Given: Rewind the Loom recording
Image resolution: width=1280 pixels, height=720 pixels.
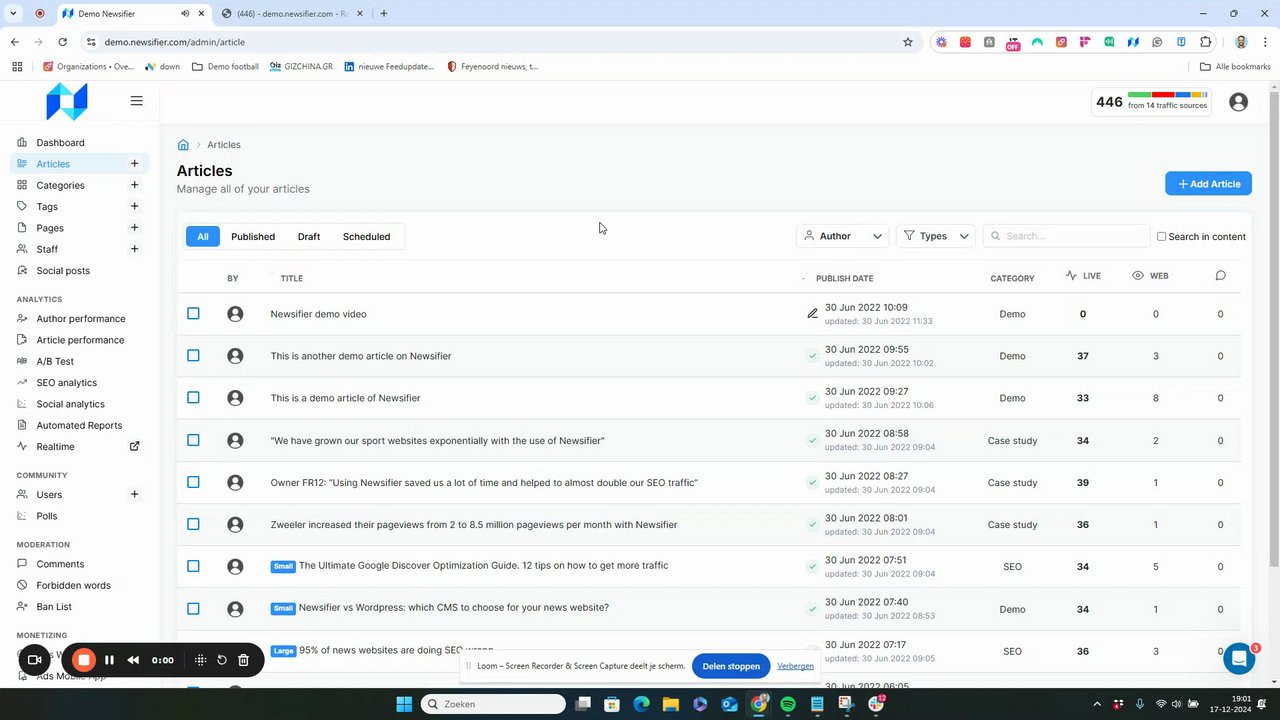Looking at the screenshot, I should (133, 660).
